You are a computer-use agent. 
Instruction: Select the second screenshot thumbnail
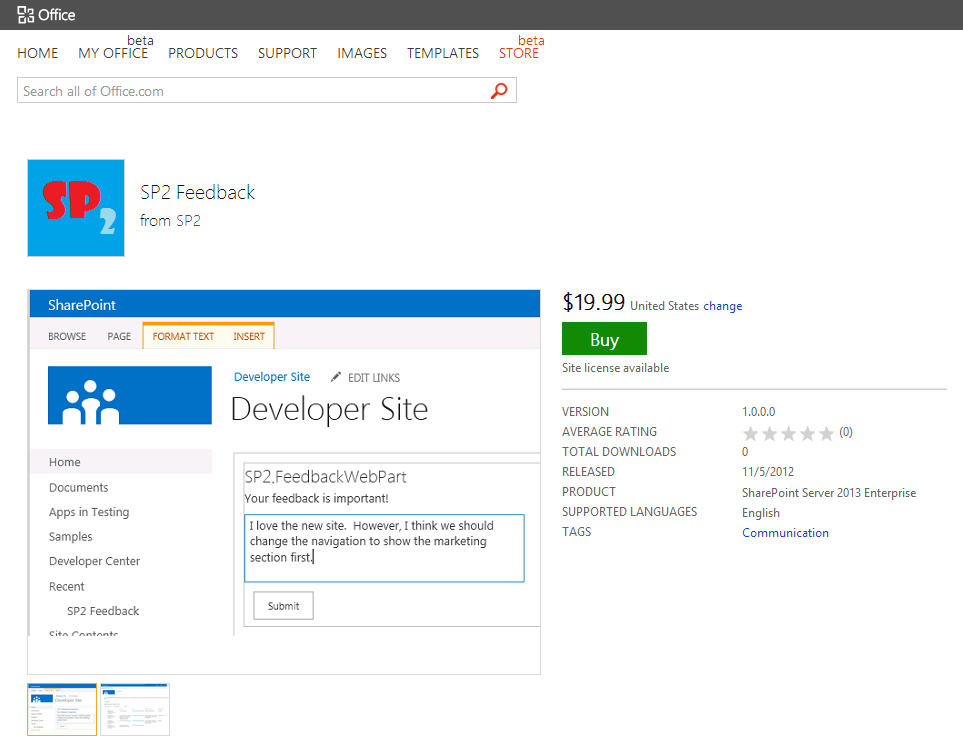point(135,709)
